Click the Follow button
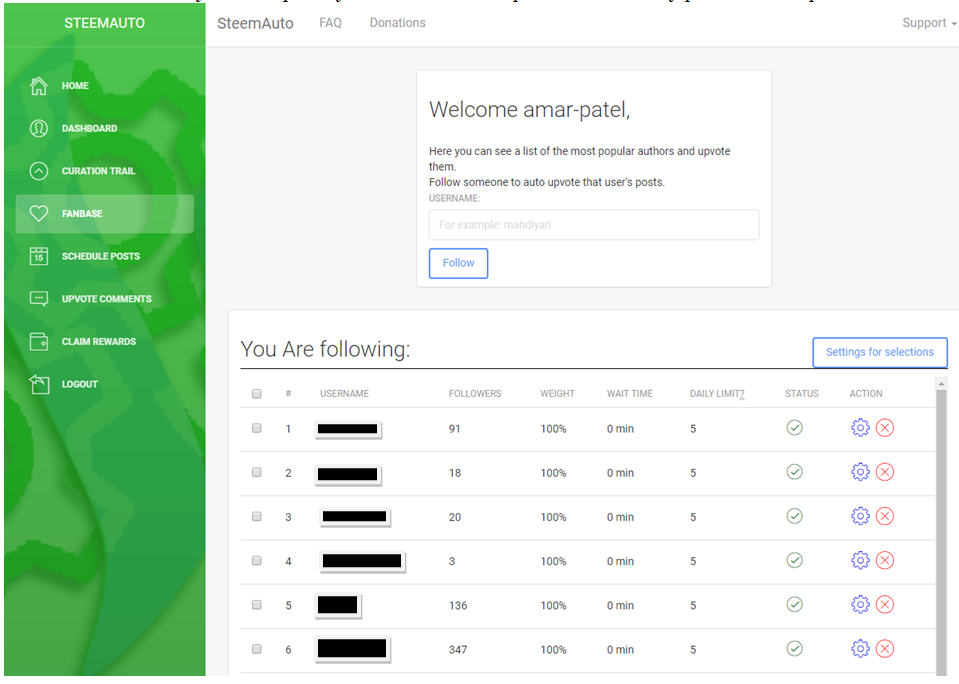The width and height of the screenshot is (959, 684). (x=458, y=263)
